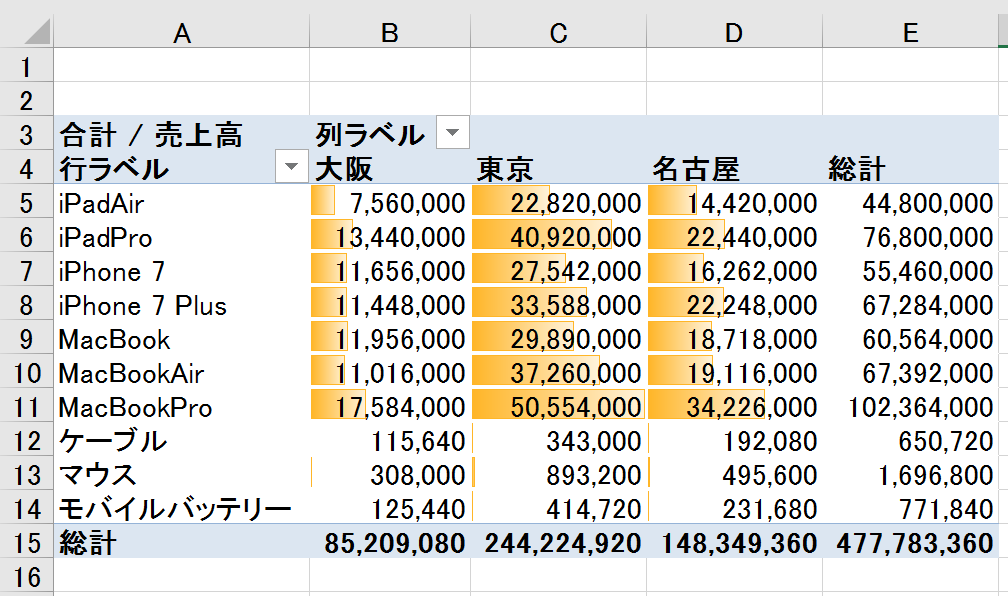The height and width of the screenshot is (596, 1008).
Task: Open the 行ラベル row filter dropdown
Action: pyautogui.click(x=291, y=167)
